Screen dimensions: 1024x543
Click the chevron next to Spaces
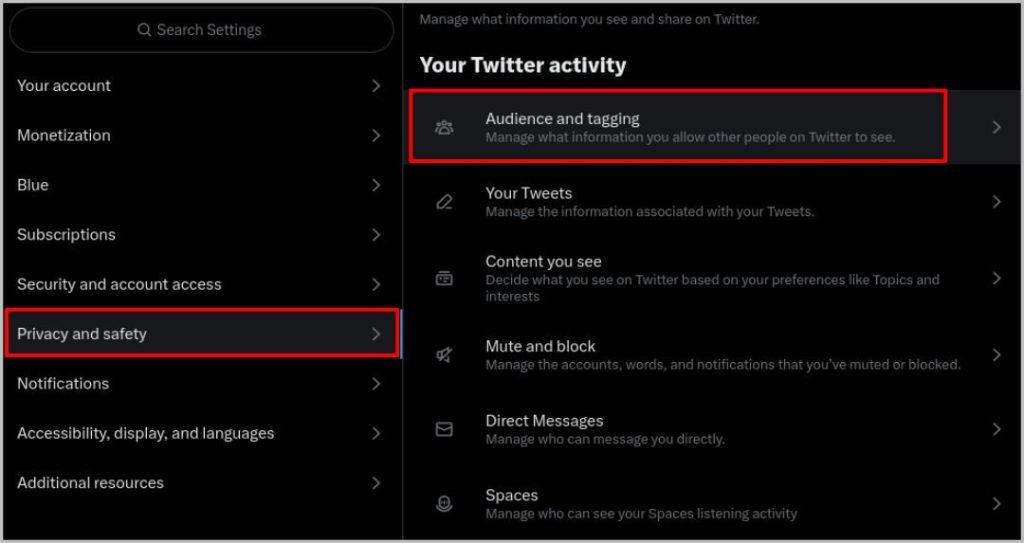[x=997, y=504]
